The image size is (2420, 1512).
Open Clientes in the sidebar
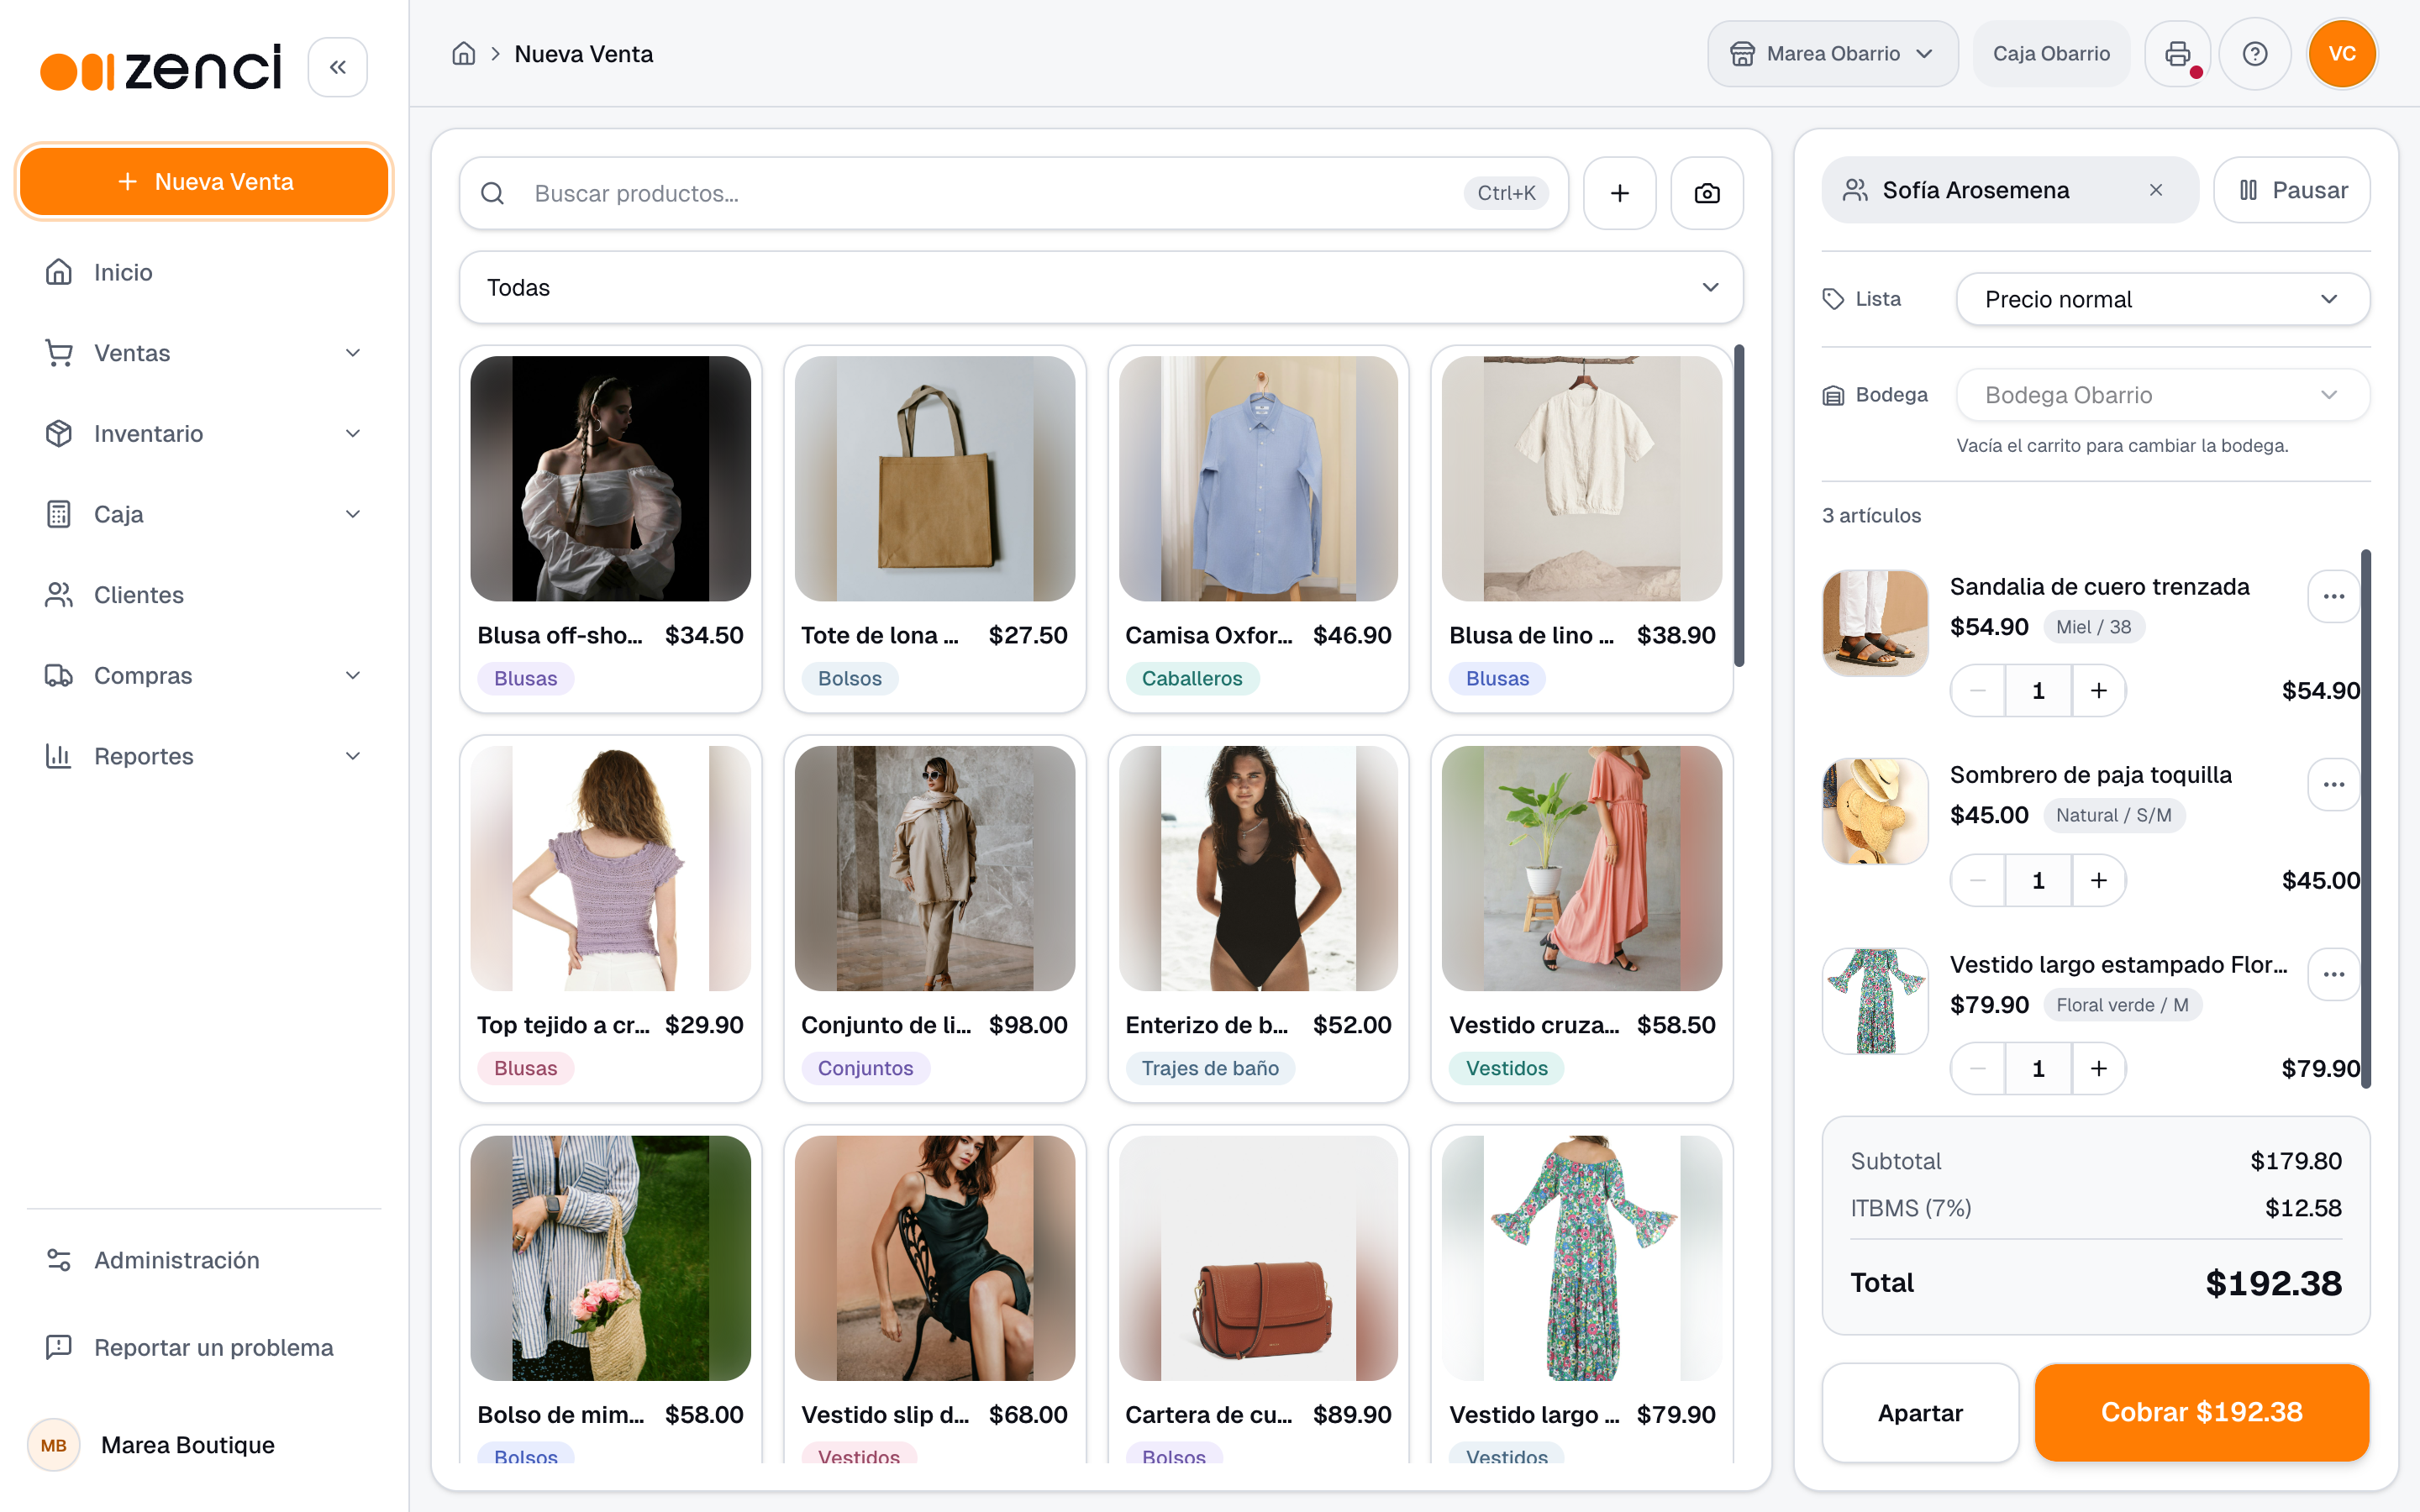click(x=204, y=595)
